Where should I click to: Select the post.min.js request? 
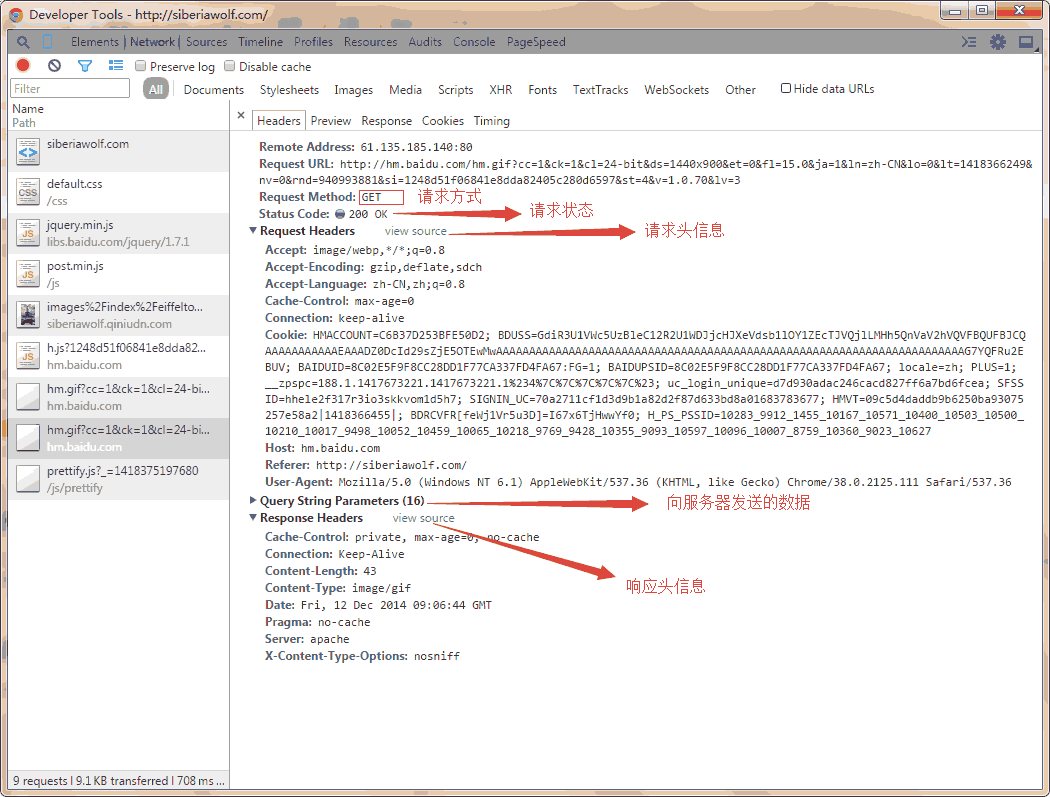pos(119,274)
